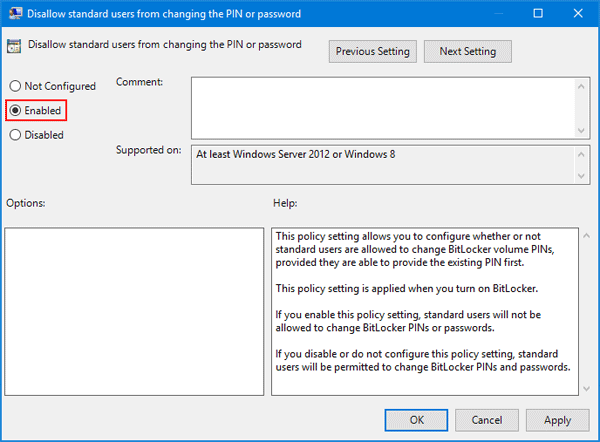Minimize the policy setting window
600x442 pixels.
(490, 14)
